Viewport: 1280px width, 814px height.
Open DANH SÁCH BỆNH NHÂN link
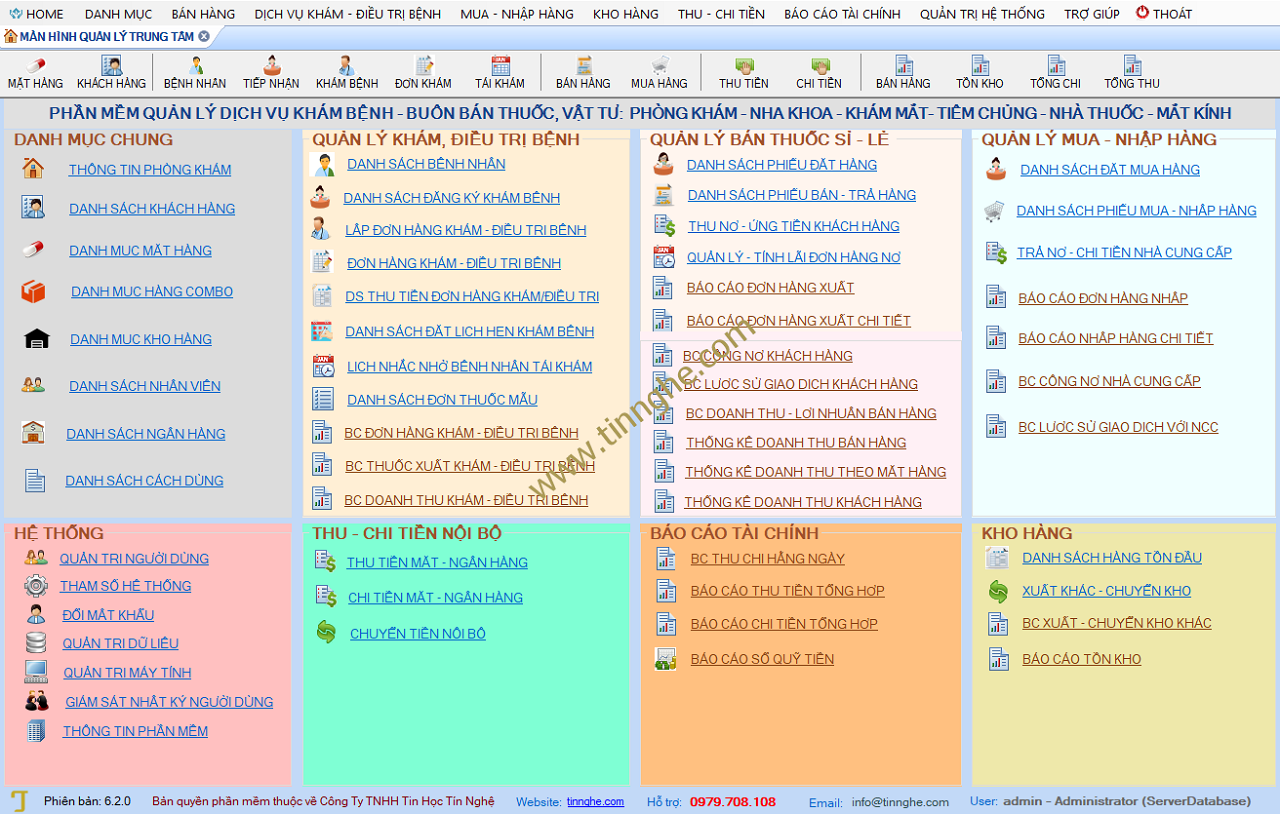coord(426,164)
